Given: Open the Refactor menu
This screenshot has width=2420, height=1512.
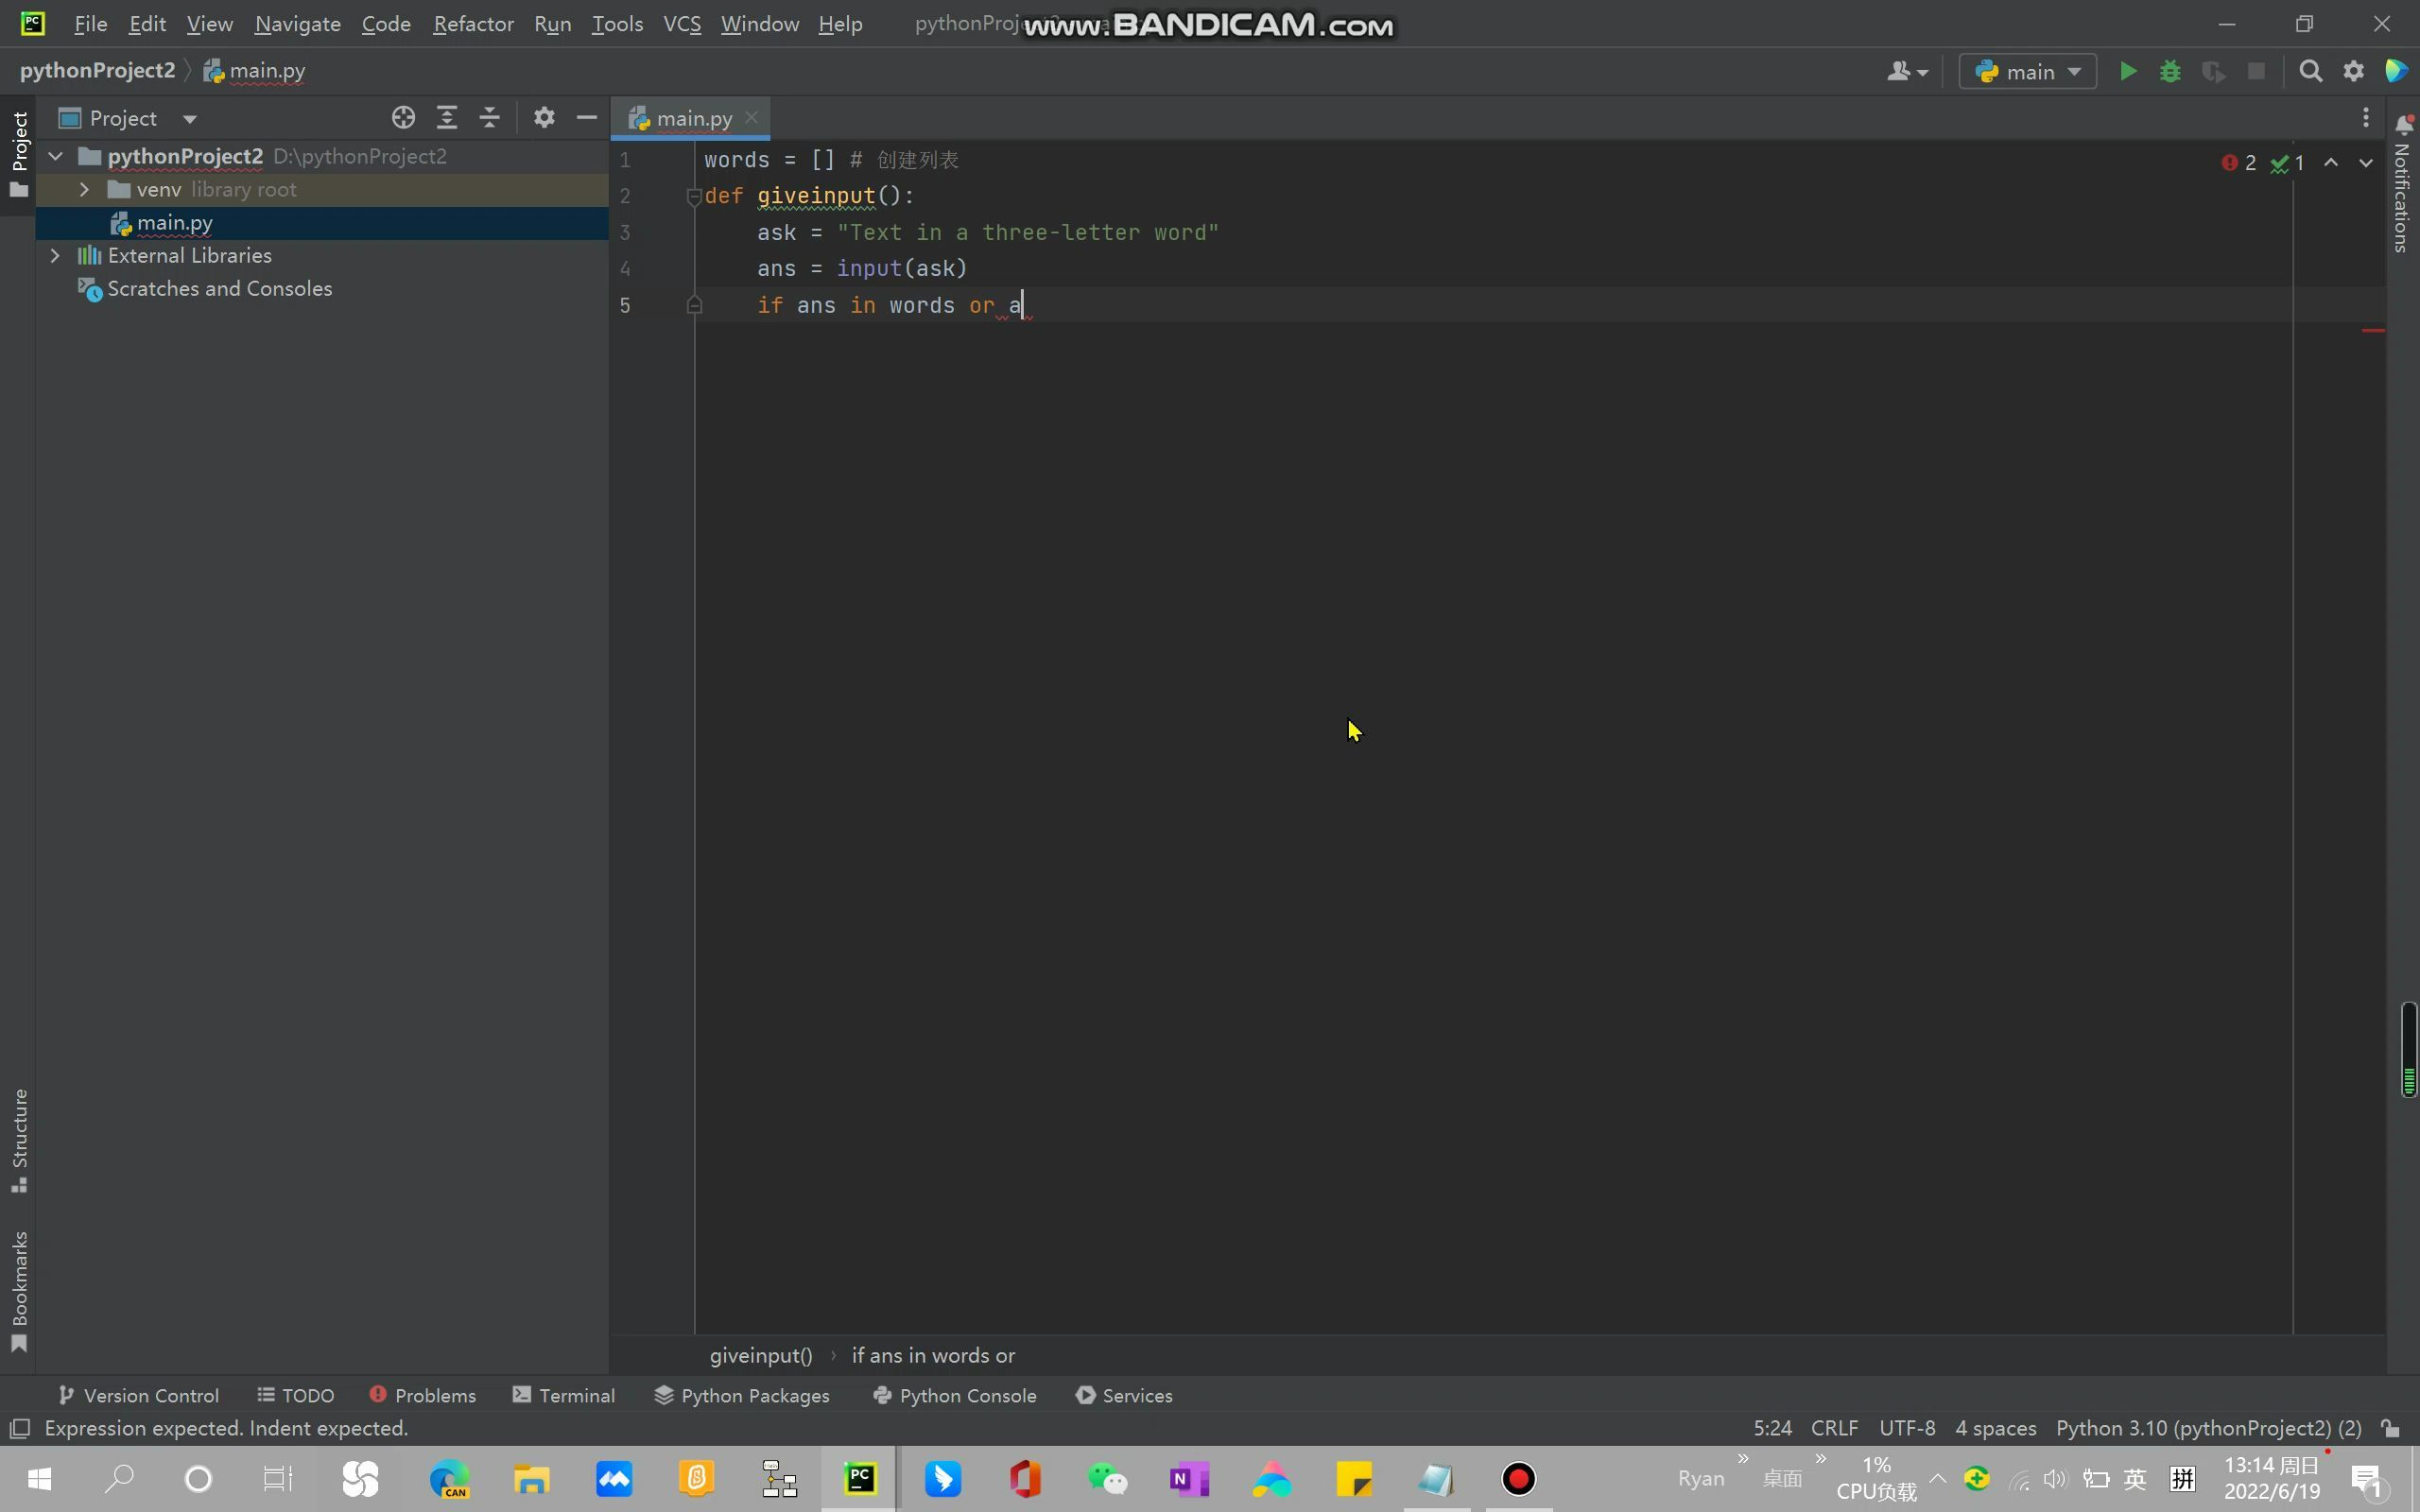Looking at the screenshot, I should click(473, 24).
